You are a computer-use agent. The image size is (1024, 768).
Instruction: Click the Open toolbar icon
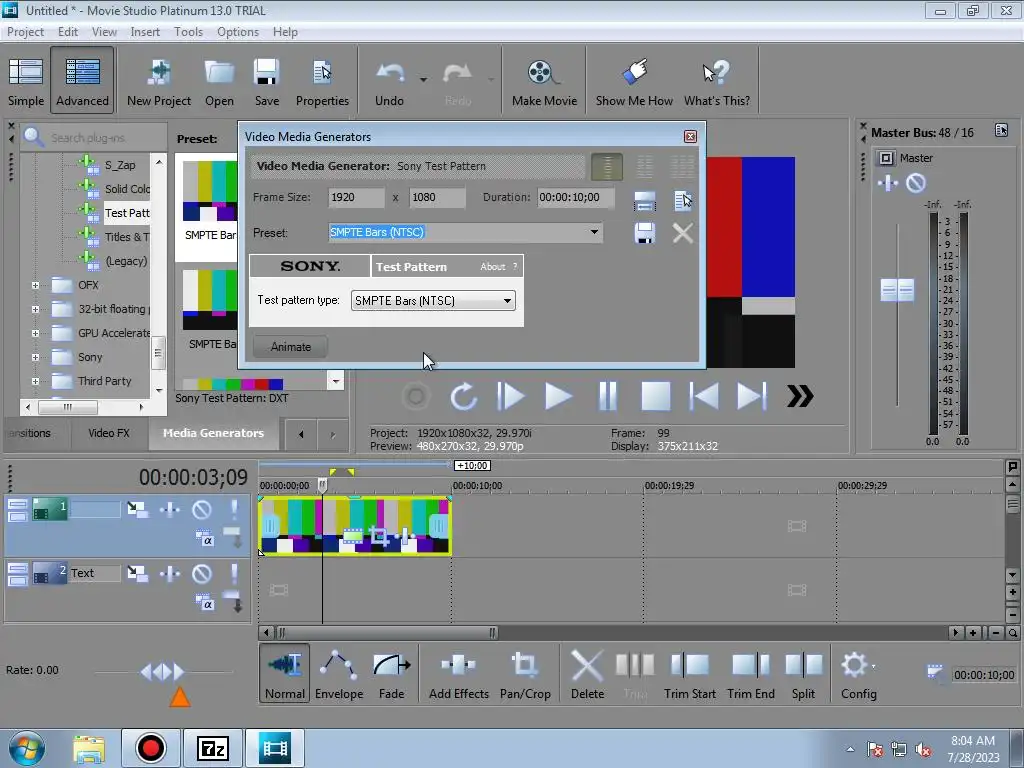[x=219, y=82]
